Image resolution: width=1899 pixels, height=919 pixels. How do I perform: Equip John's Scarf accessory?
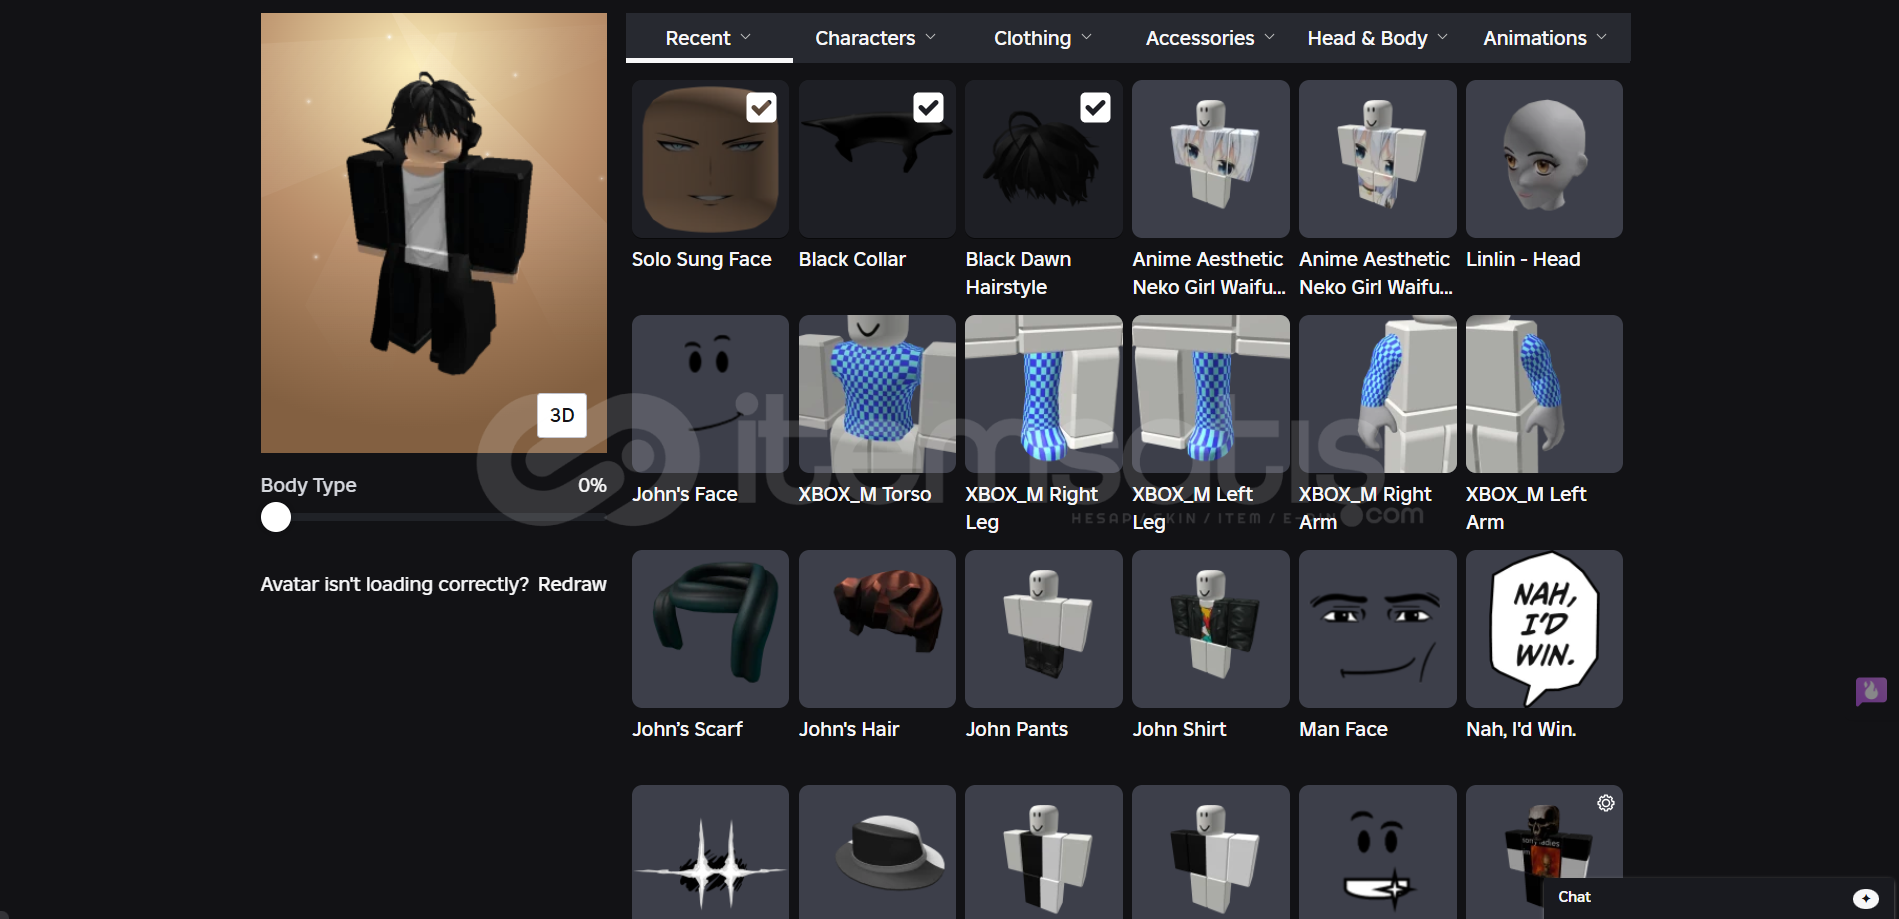pyautogui.click(x=710, y=629)
